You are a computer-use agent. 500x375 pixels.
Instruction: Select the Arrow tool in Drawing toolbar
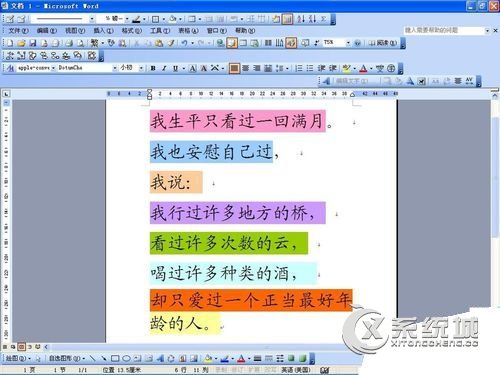pos(104,359)
